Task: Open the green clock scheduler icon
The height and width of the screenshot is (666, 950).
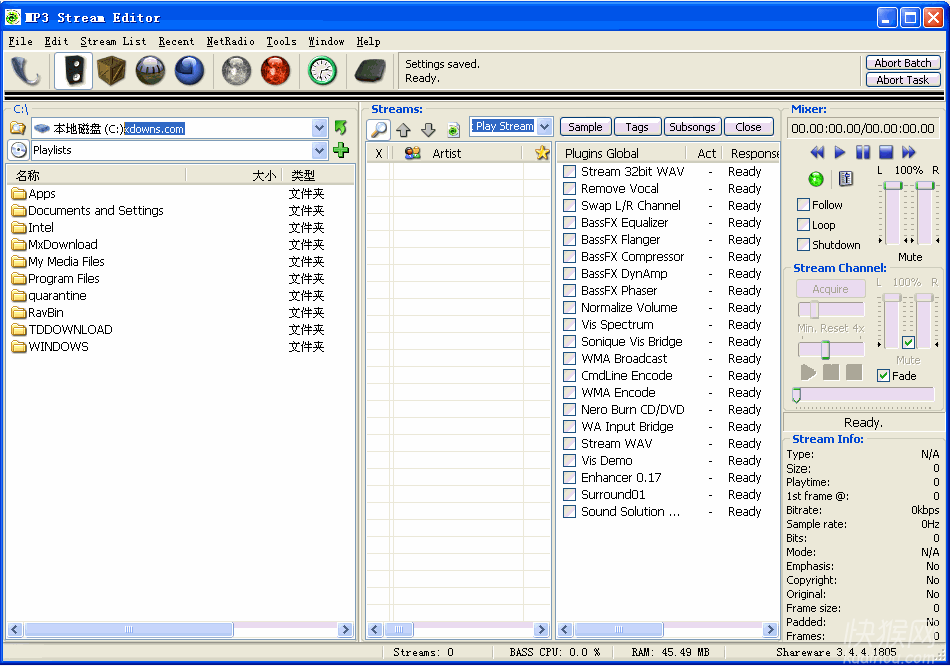Action: pos(322,71)
